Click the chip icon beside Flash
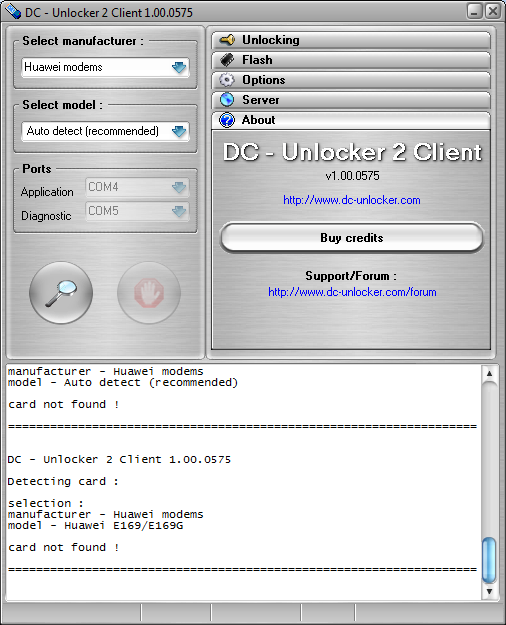506x625 pixels. [227, 60]
